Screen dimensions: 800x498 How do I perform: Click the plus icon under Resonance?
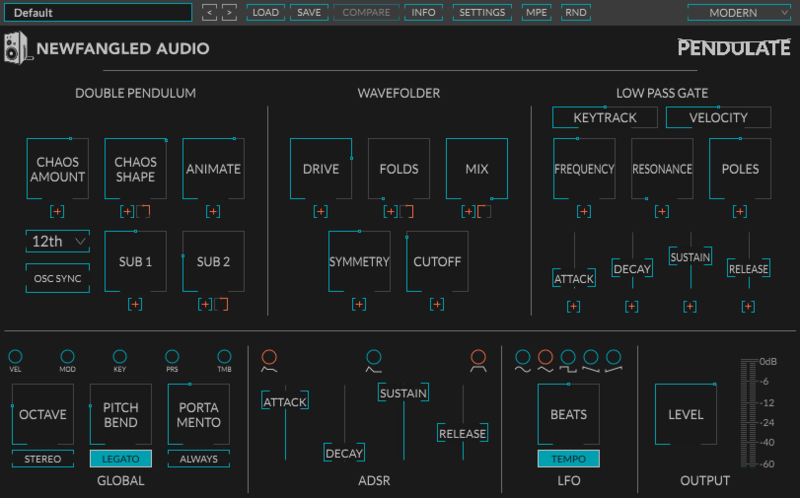(661, 212)
